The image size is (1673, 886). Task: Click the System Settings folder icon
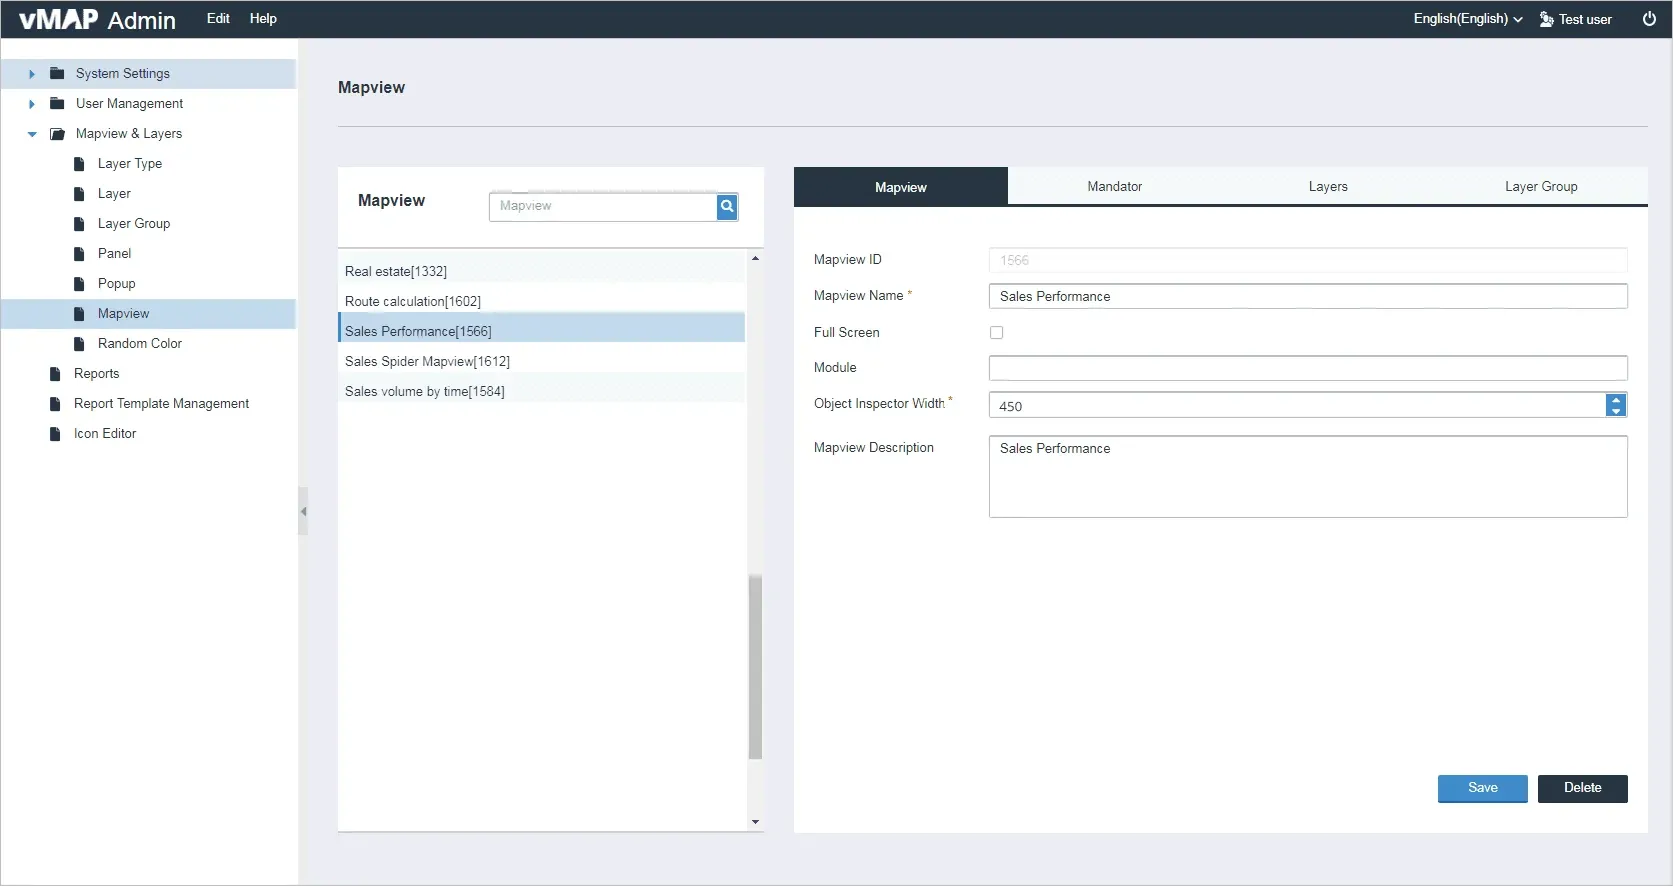[57, 73]
